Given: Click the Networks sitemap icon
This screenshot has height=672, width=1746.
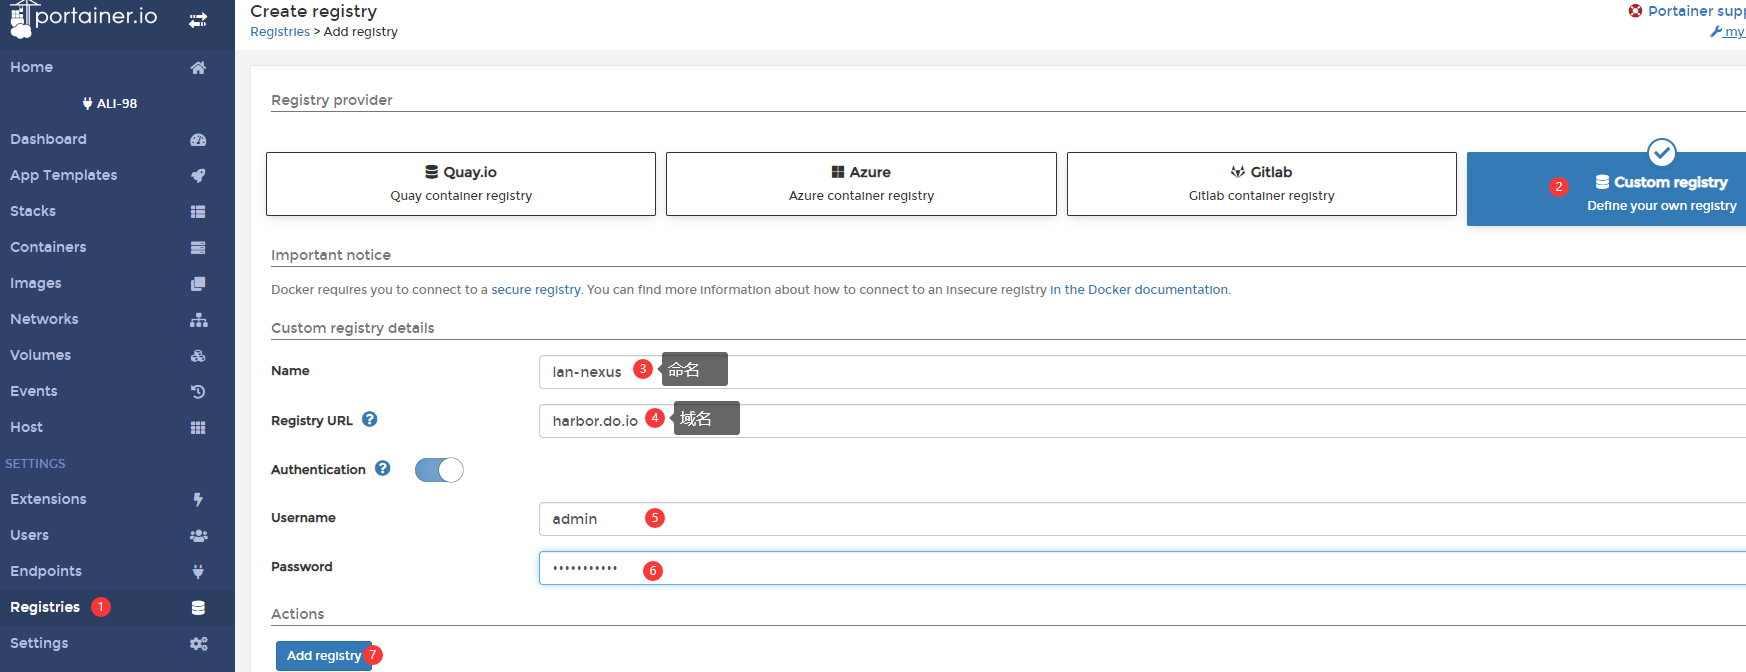Looking at the screenshot, I should tap(198, 320).
